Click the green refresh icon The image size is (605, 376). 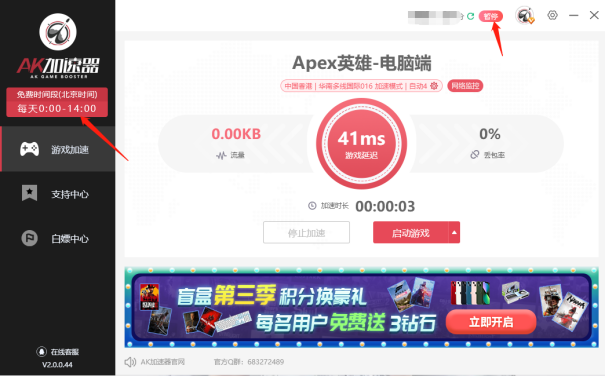click(470, 16)
